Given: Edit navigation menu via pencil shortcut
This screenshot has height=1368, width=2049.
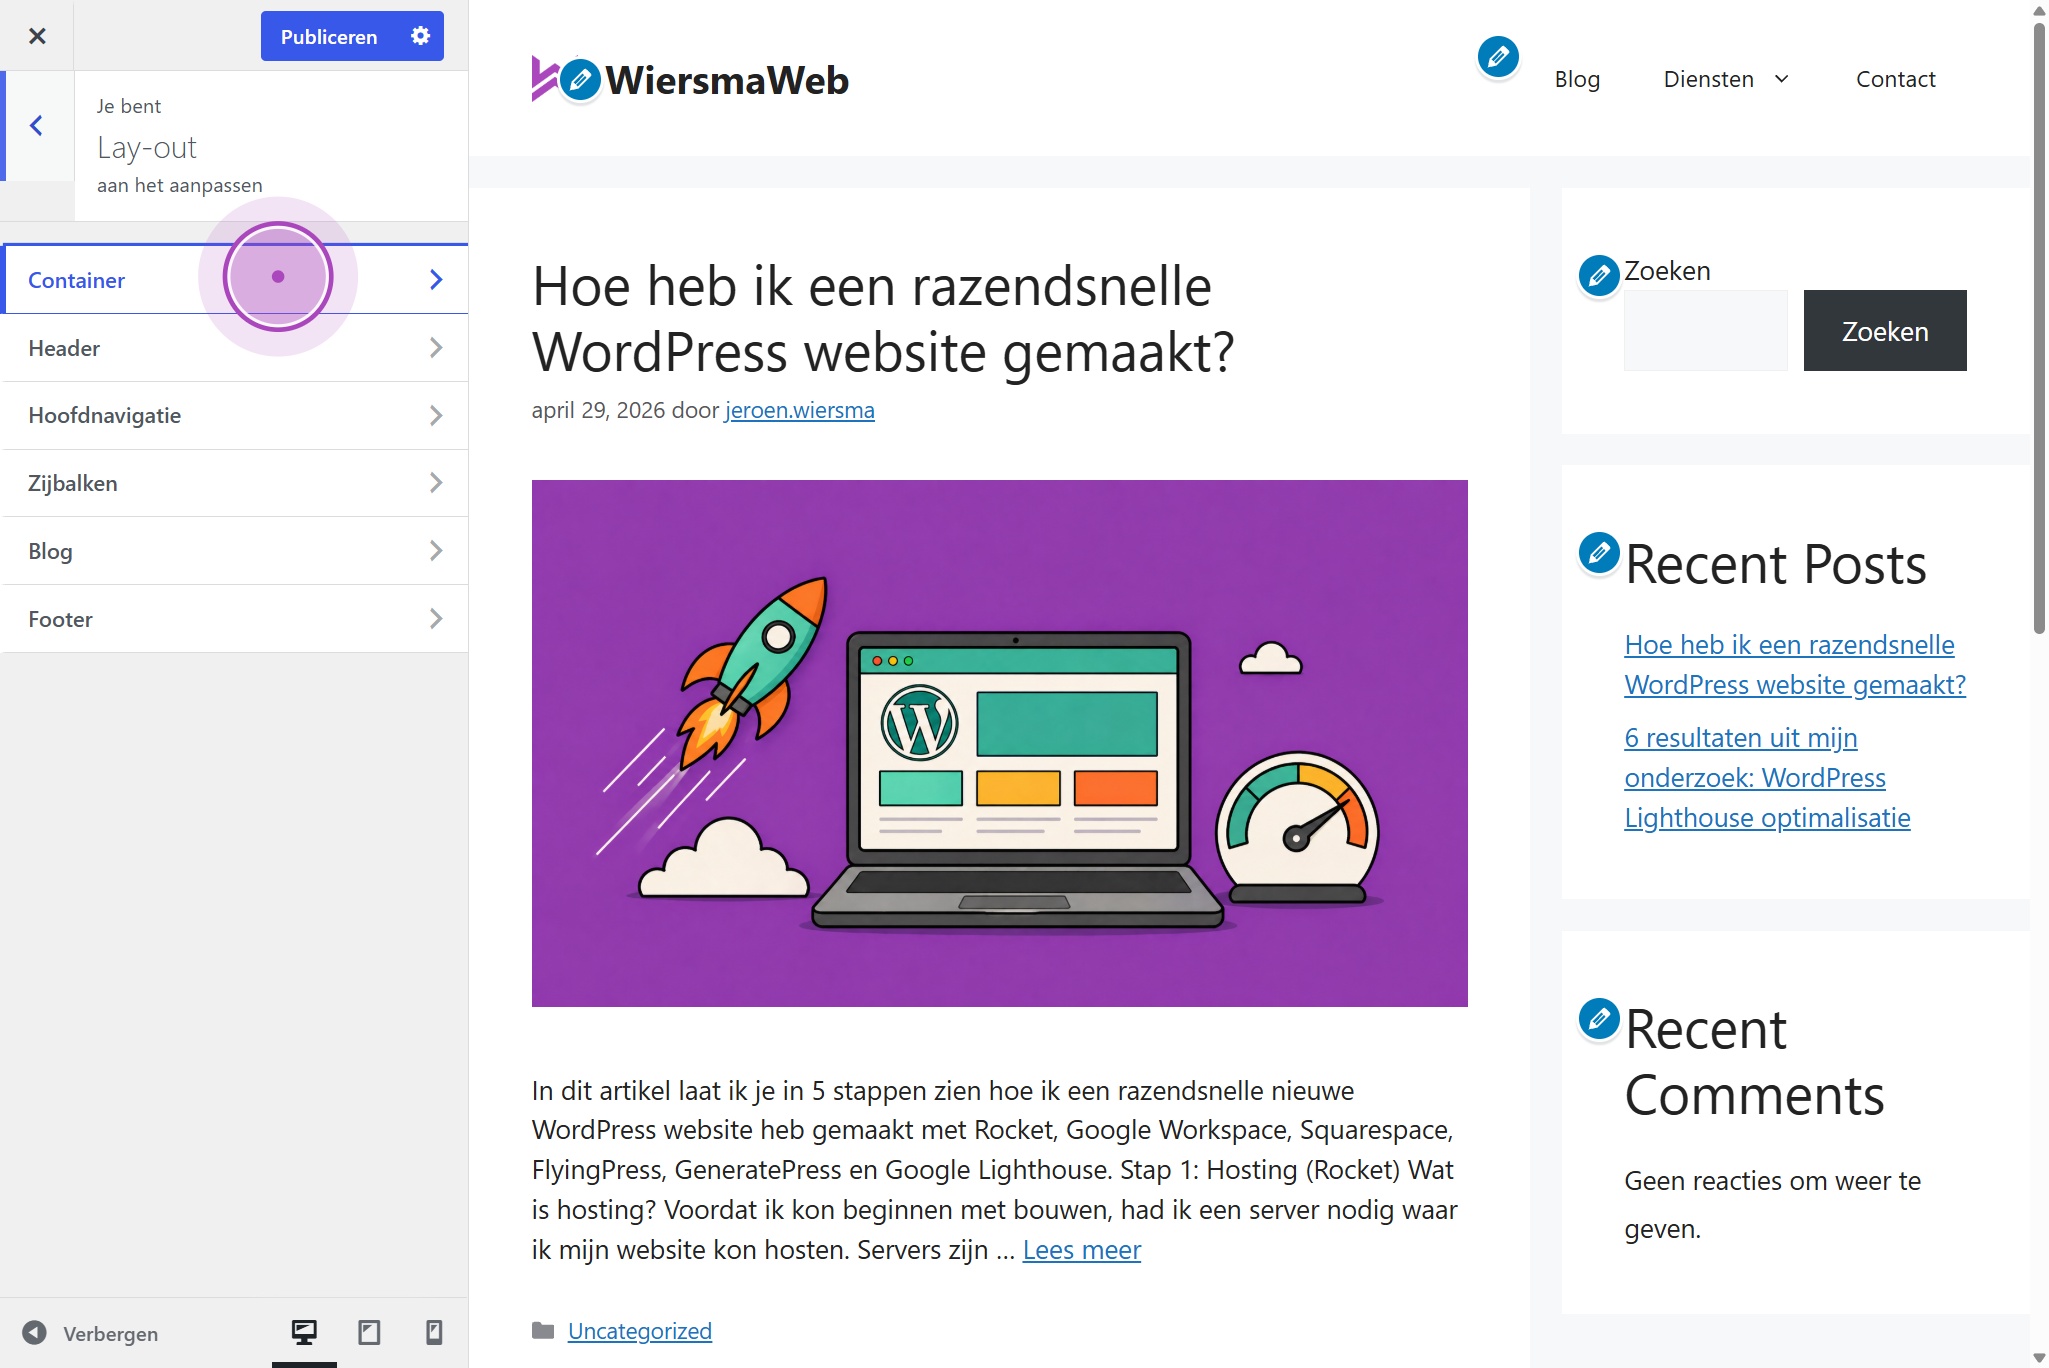Looking at the screenshot, I should [1498, 57].
